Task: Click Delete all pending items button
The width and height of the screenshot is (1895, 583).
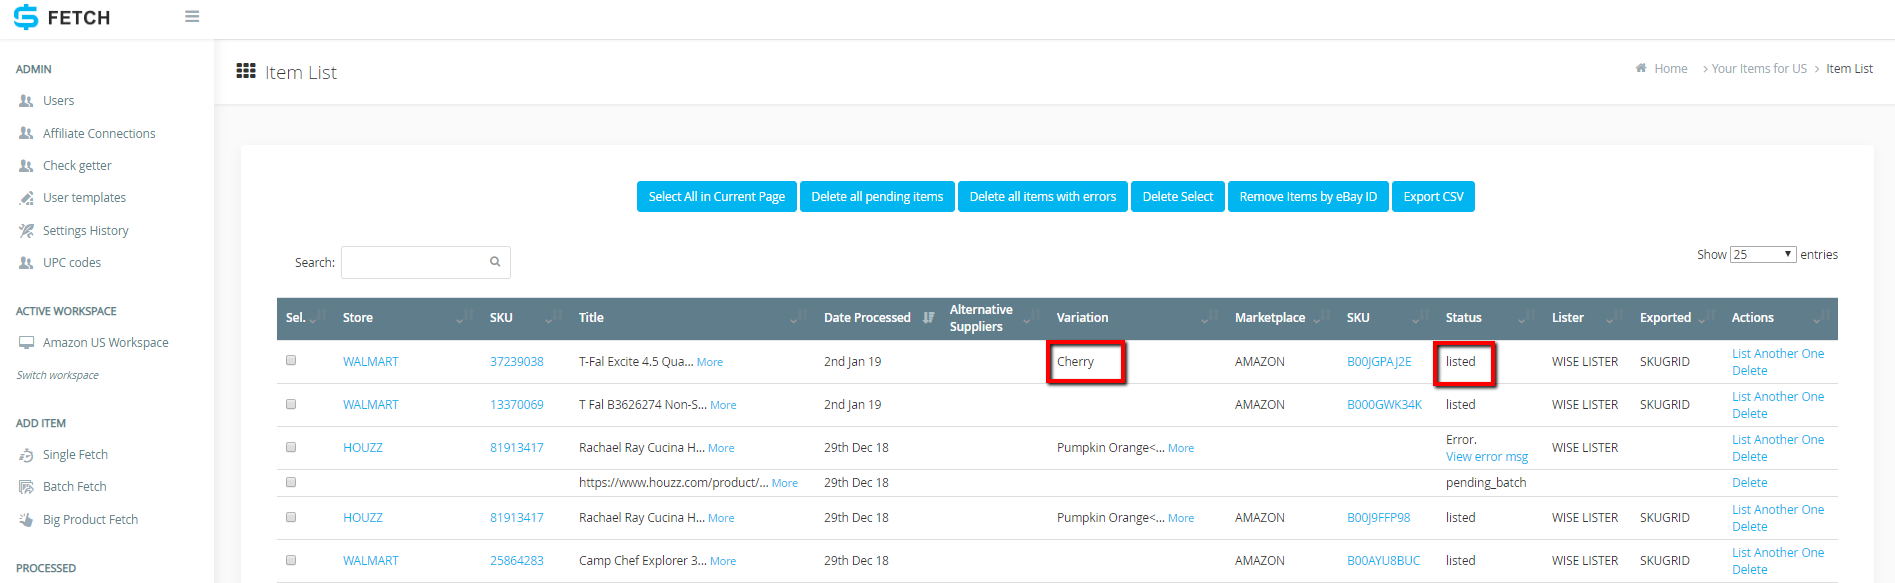Action: point(877,196)
